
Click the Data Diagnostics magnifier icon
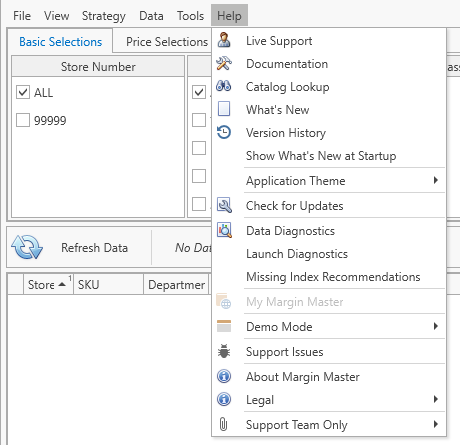pos(224,230)
